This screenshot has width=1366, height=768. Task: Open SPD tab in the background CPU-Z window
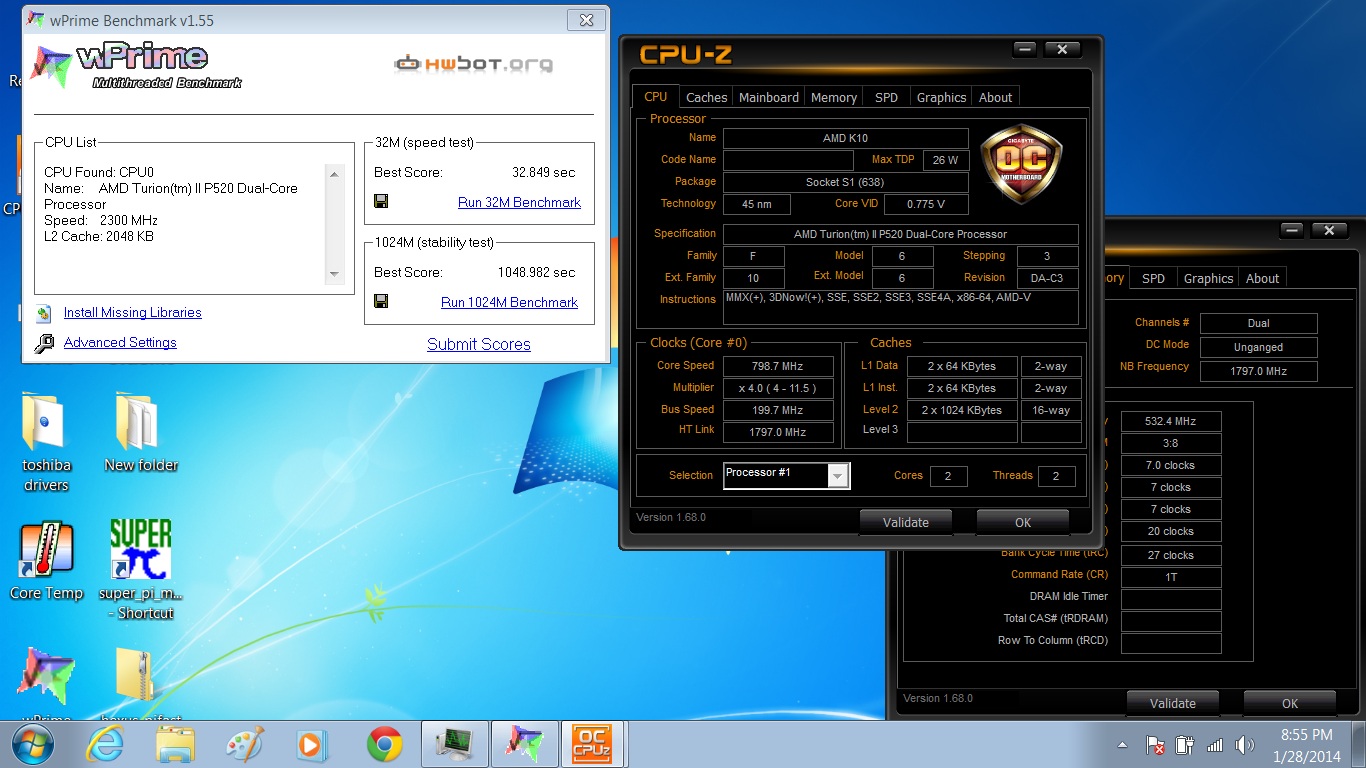[1154, 278]
